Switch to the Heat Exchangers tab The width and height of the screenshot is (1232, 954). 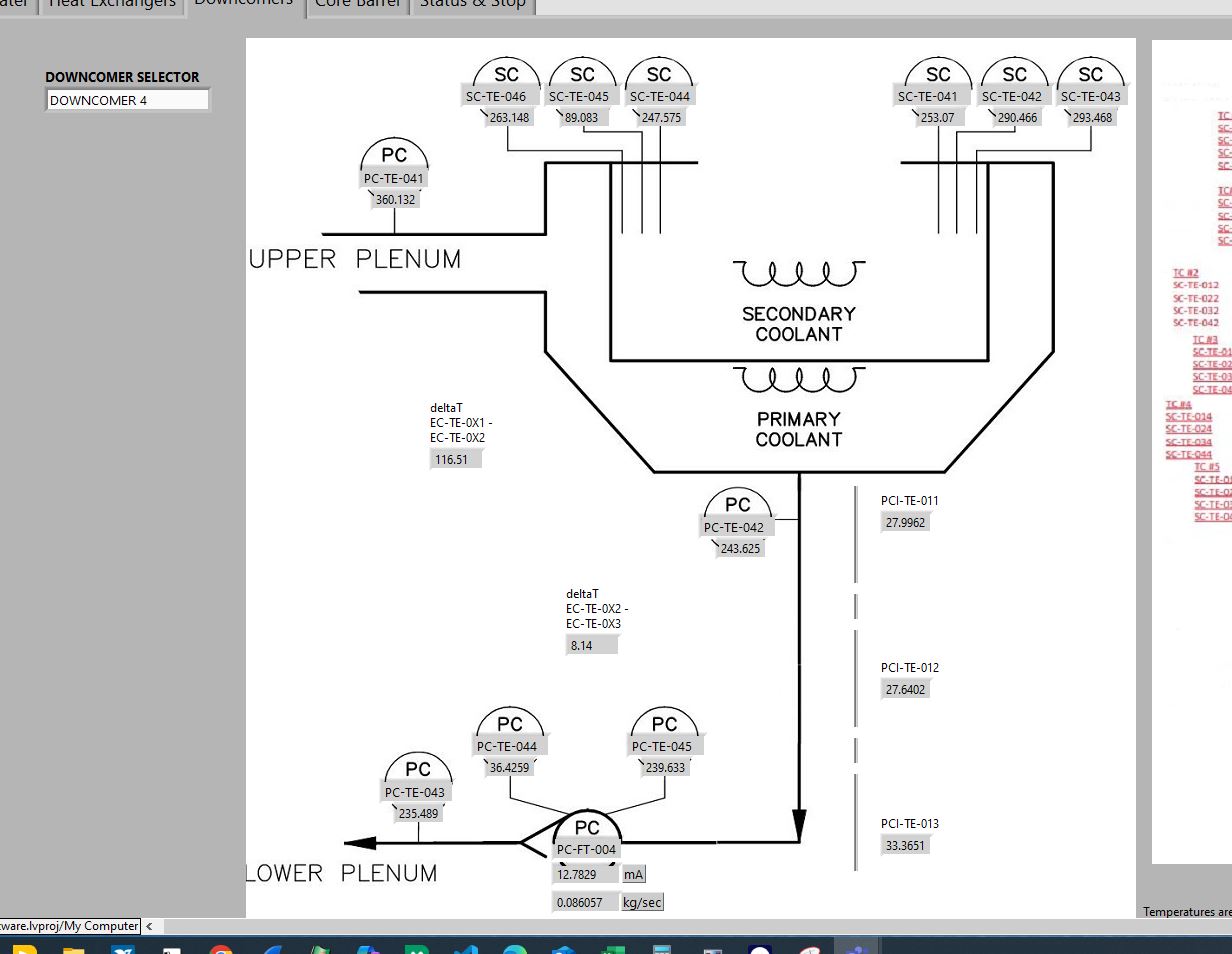pos(111,4)
